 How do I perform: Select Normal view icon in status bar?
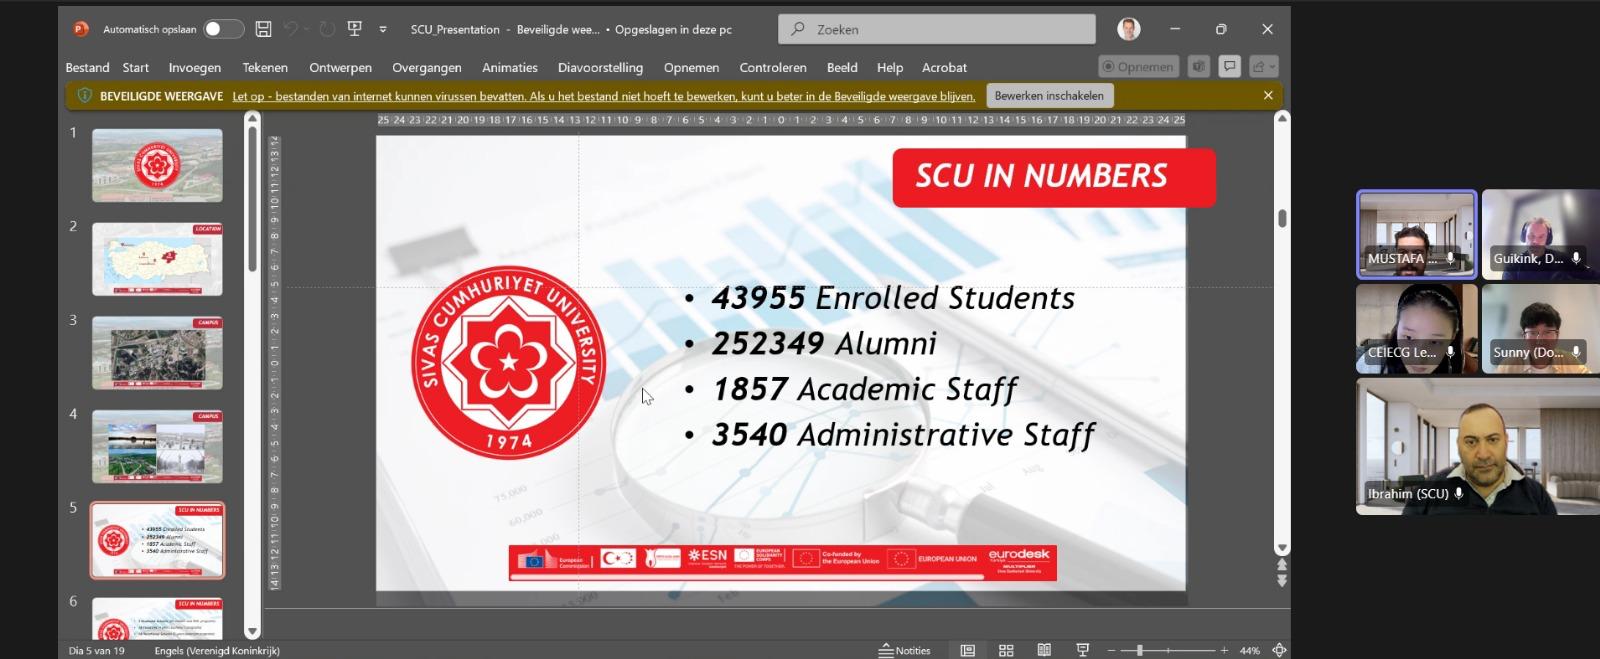[967, 650]
